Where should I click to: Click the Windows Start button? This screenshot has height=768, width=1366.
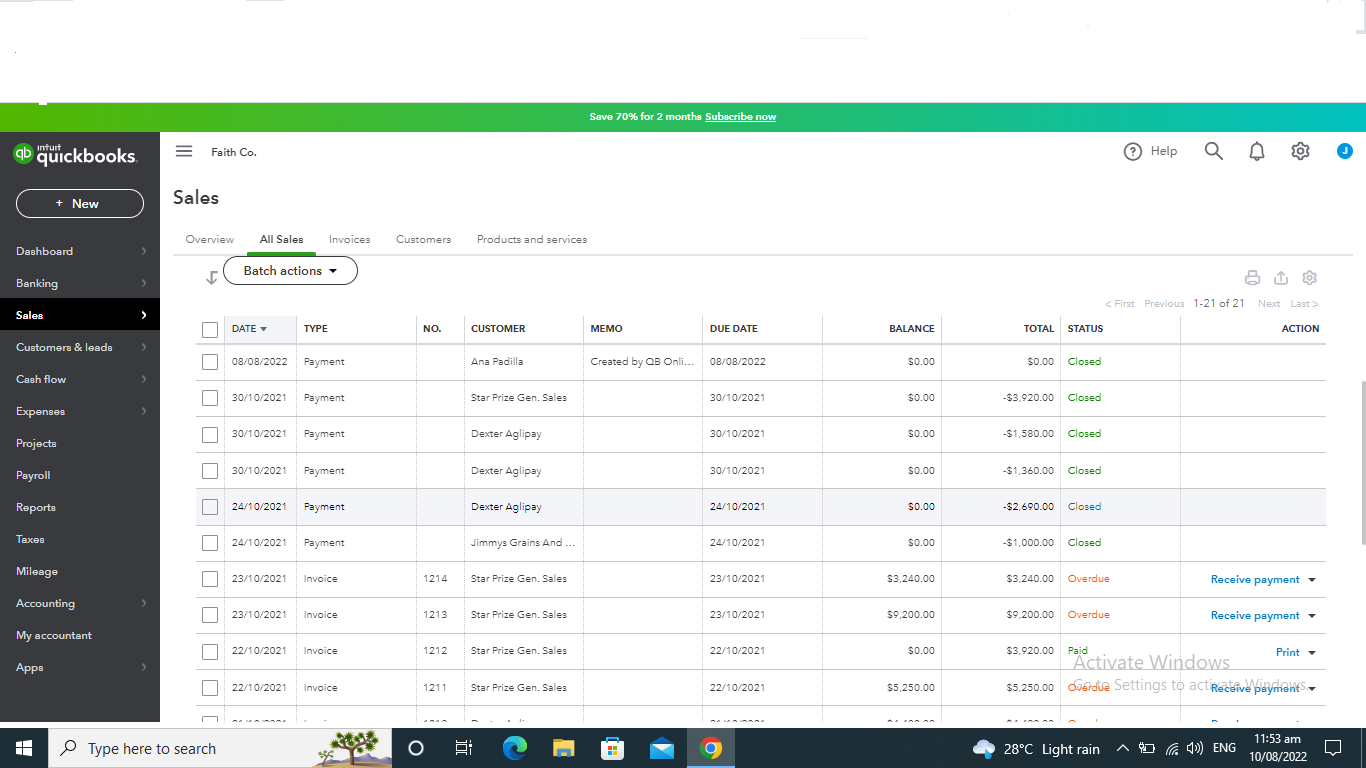click(24, 748)
